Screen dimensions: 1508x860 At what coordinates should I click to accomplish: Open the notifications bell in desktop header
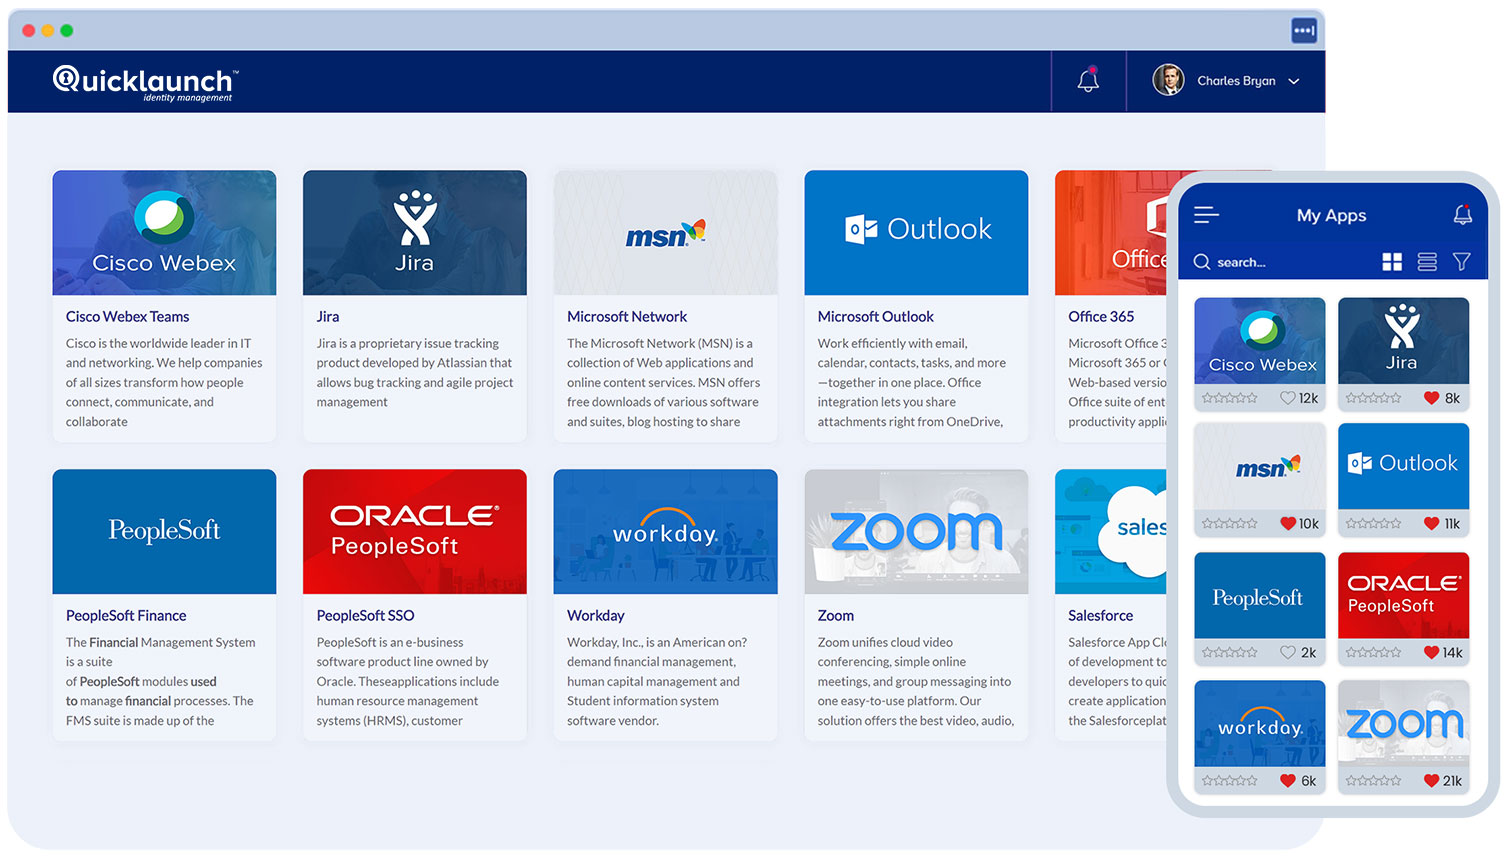point(1088,81)
